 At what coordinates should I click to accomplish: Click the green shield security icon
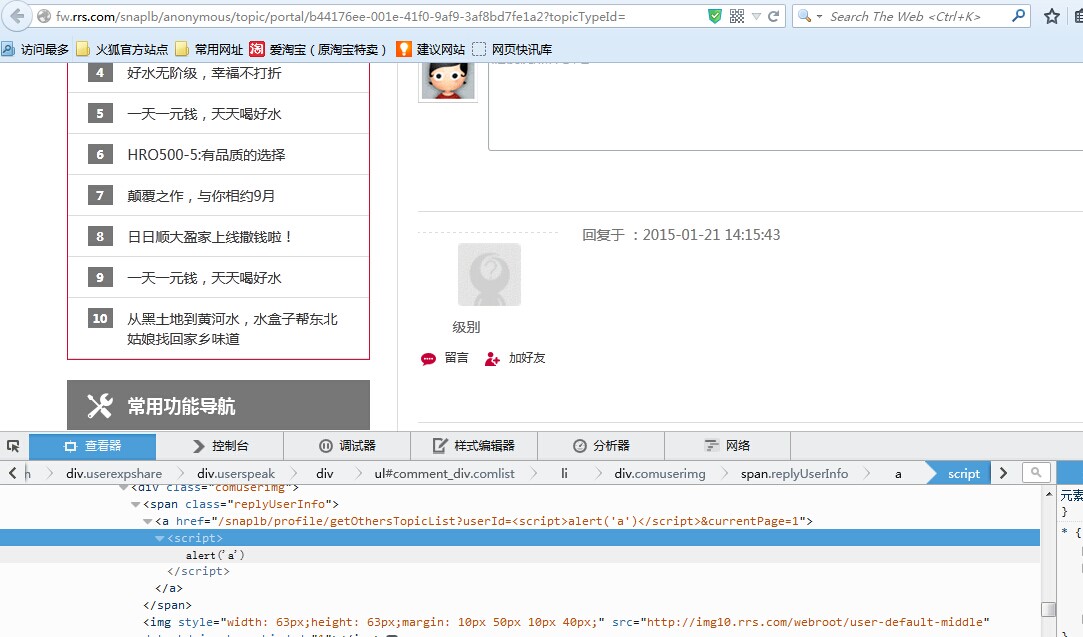click(x=715, y=16)
